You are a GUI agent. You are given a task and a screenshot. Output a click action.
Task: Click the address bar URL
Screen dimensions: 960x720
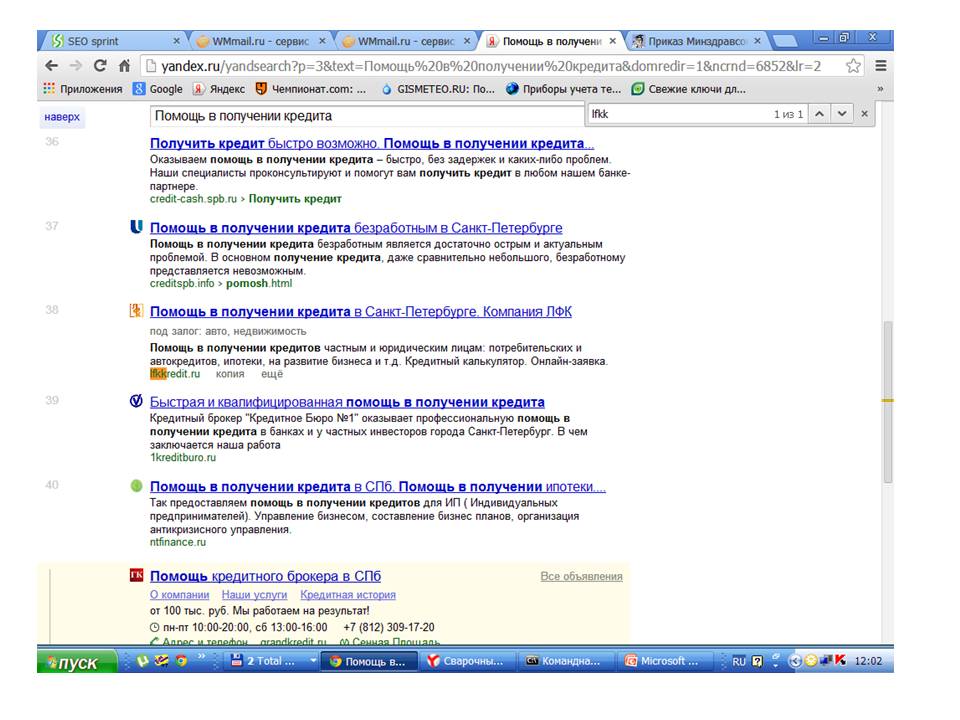(490, 66)
